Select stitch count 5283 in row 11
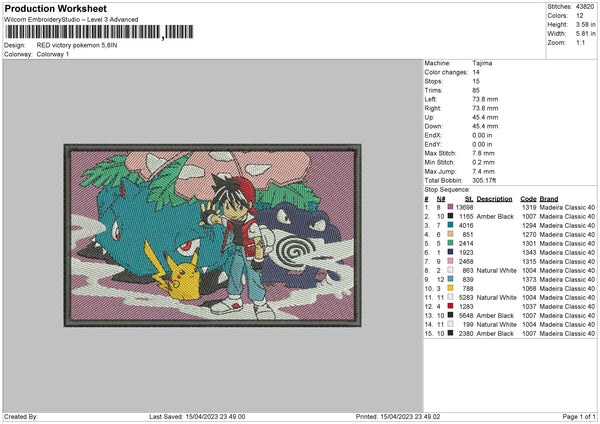Image resolution: width=600 pixels, height=424 pixels. [466, 297]
